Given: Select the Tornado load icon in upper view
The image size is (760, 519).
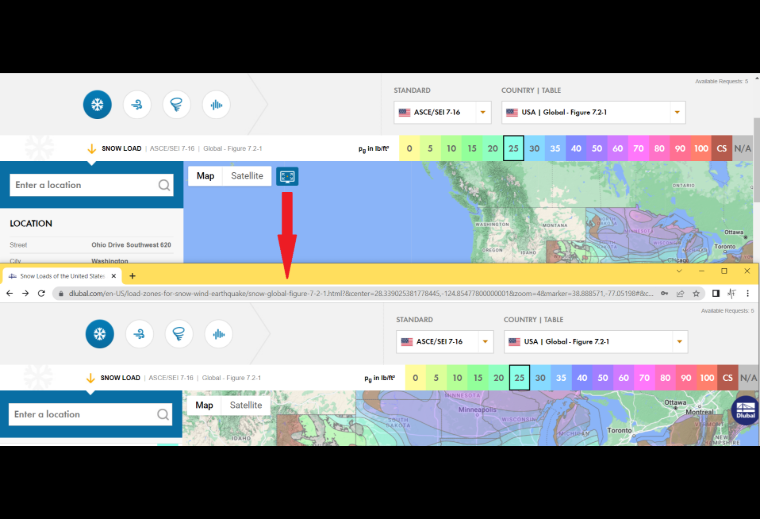Looking at the screenshot, I should click(176, 105).
